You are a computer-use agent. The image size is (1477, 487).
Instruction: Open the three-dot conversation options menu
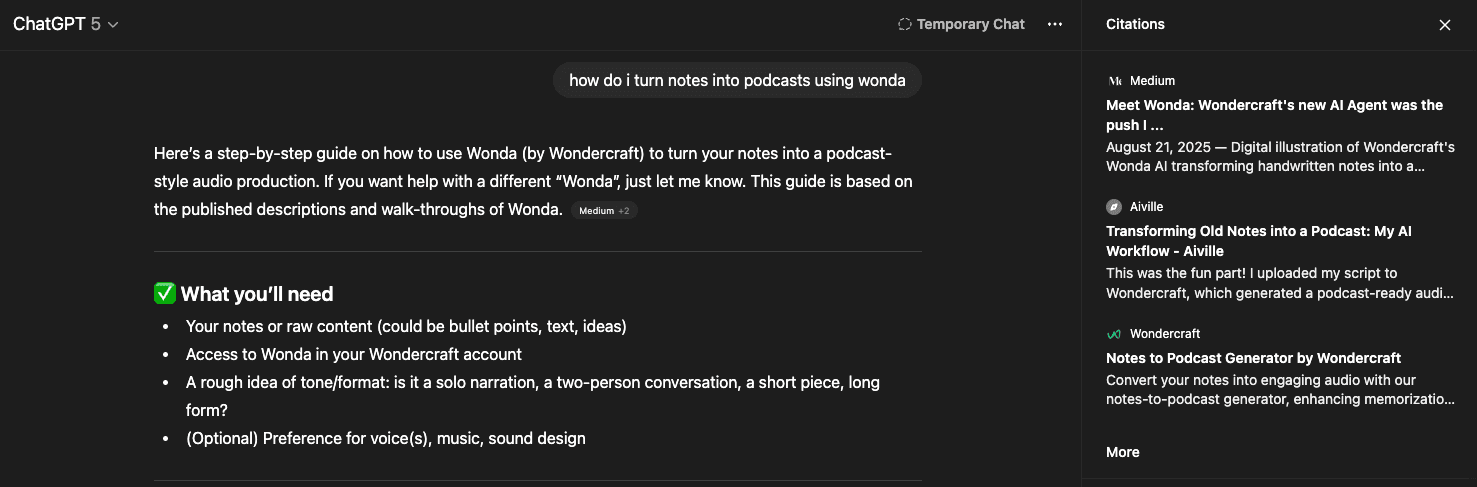[x=1055, y=24]
